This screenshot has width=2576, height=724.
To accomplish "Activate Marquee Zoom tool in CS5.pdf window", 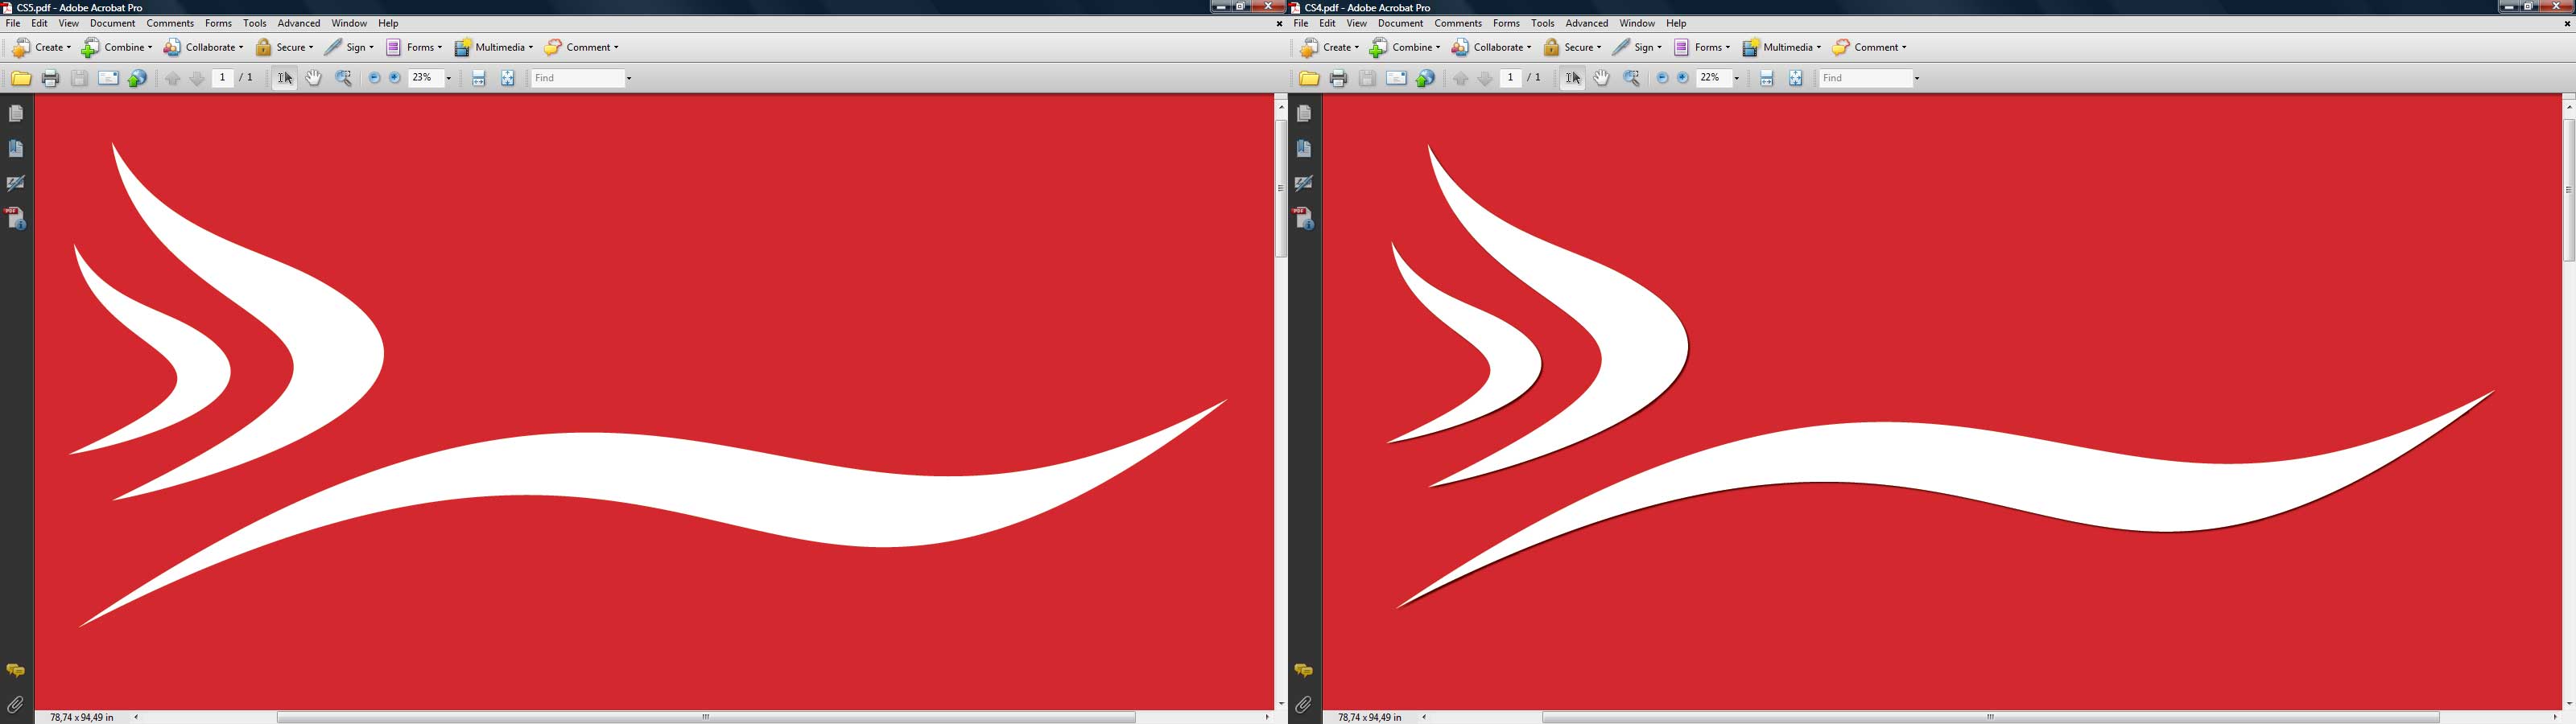I will [x=344, y=78].
